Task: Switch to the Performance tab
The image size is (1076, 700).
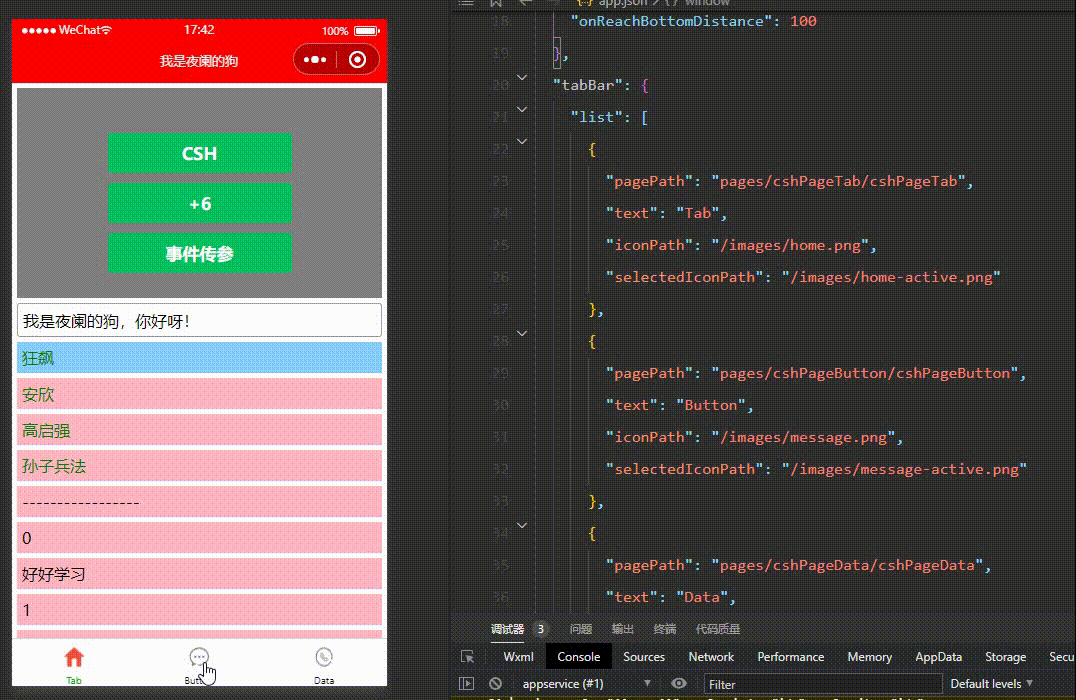Action: pyautogui.click(x=791, y=657)
